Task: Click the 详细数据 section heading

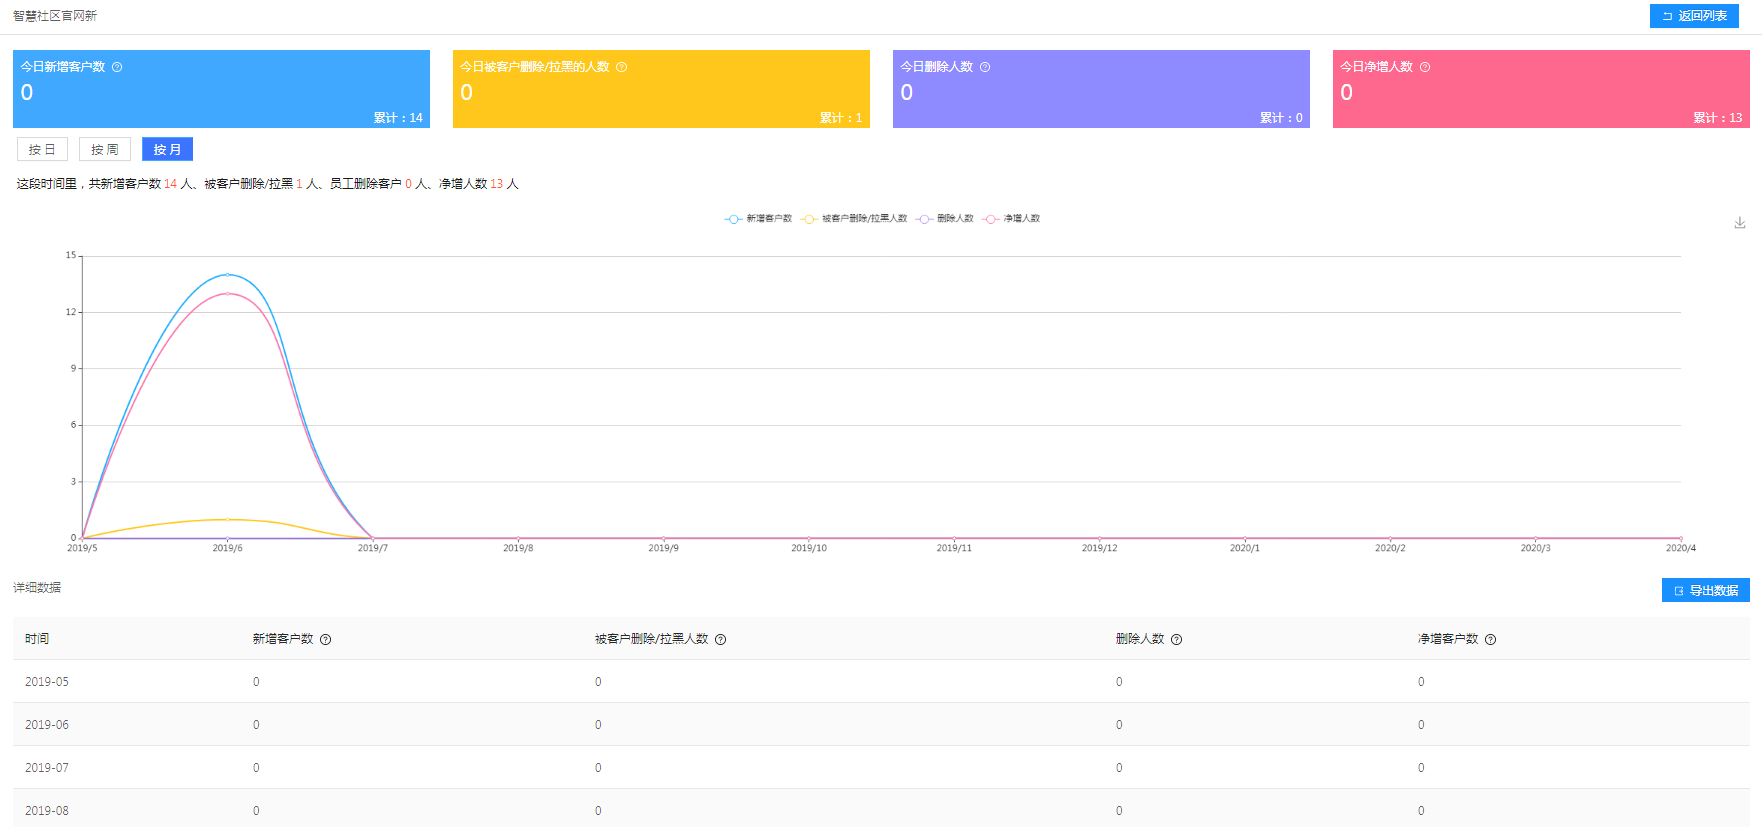Action: [x=37, y=588]
